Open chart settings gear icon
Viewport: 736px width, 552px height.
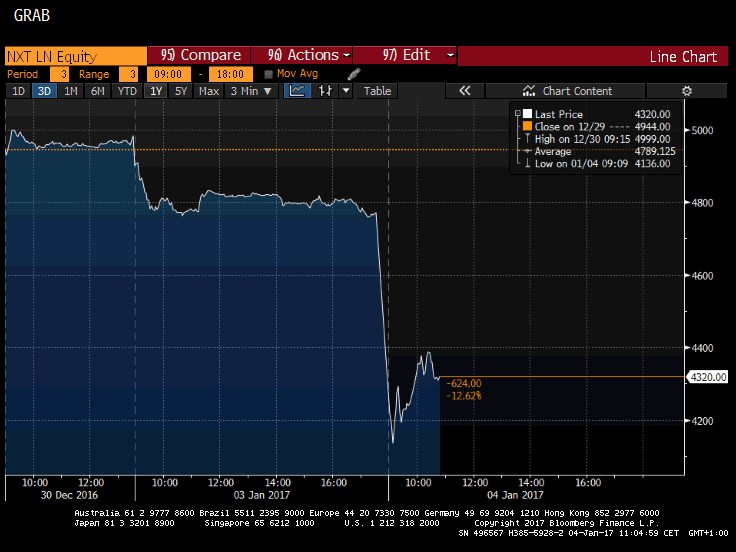tap(686, 91)
